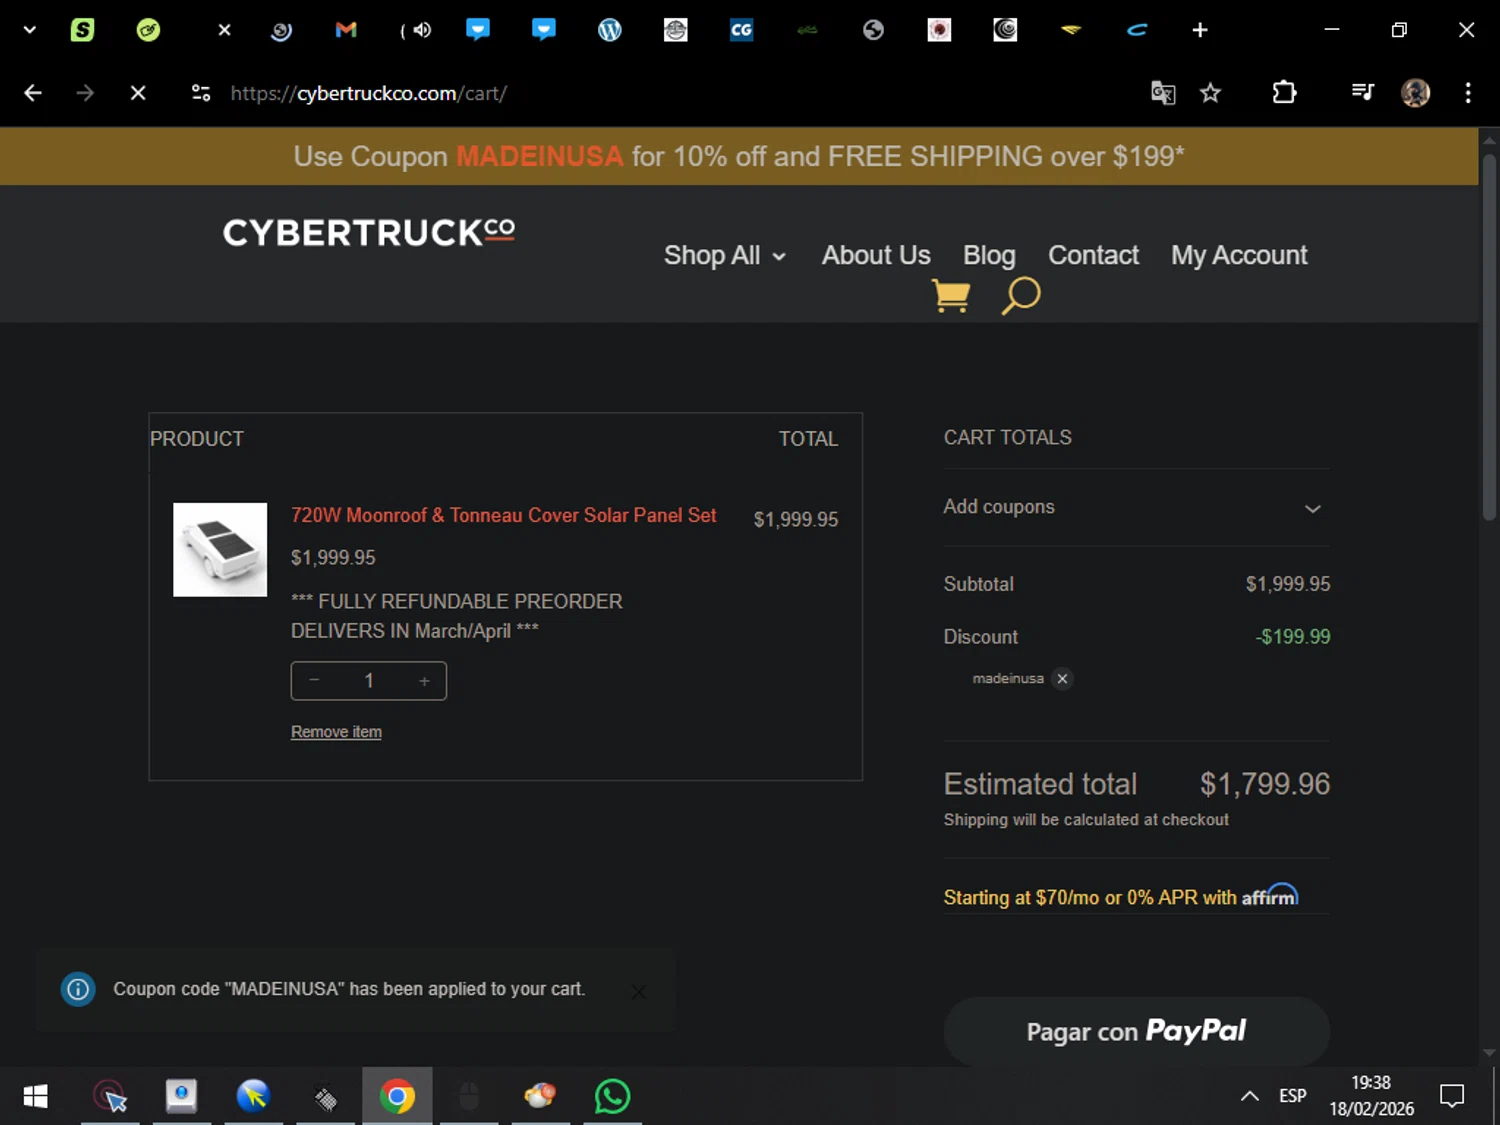Click the address bar URL
Screen dimensions: 1500x1125
coord(368,93)
